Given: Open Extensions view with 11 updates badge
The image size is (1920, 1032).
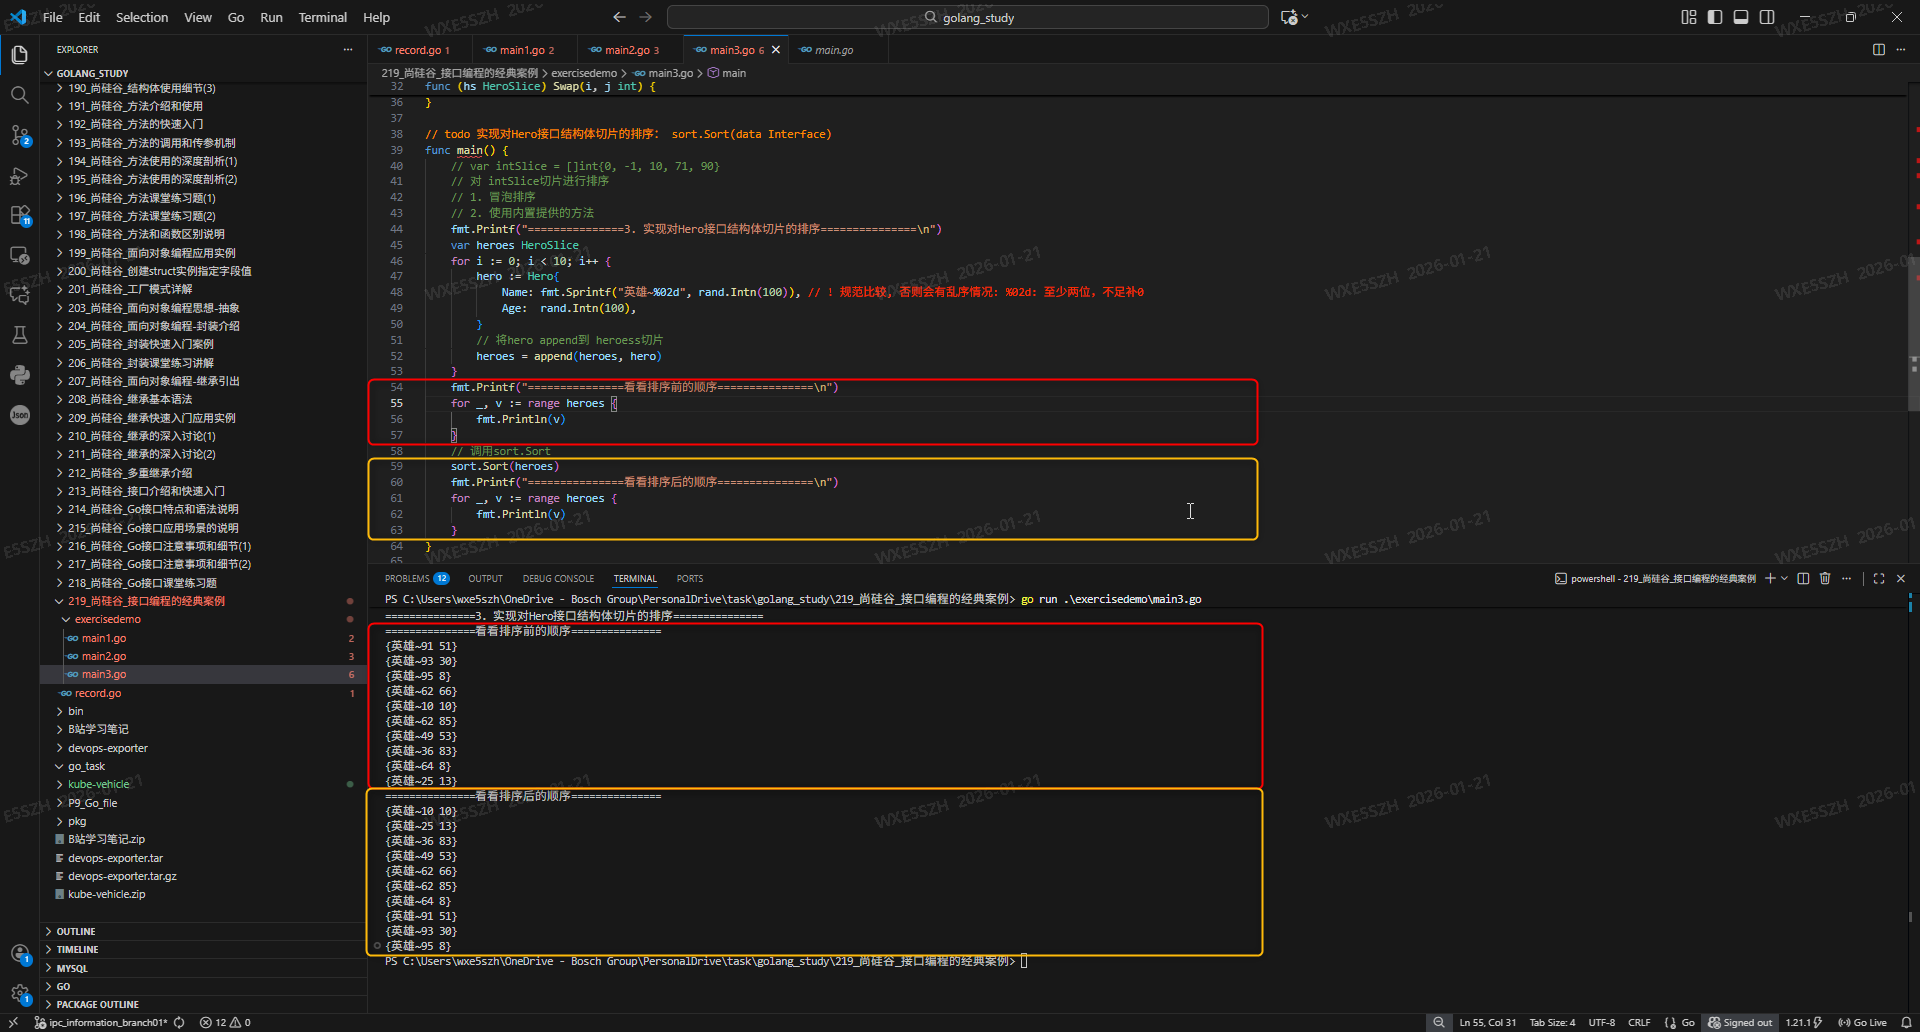Looking at the screenshot, I should (19, 215).
